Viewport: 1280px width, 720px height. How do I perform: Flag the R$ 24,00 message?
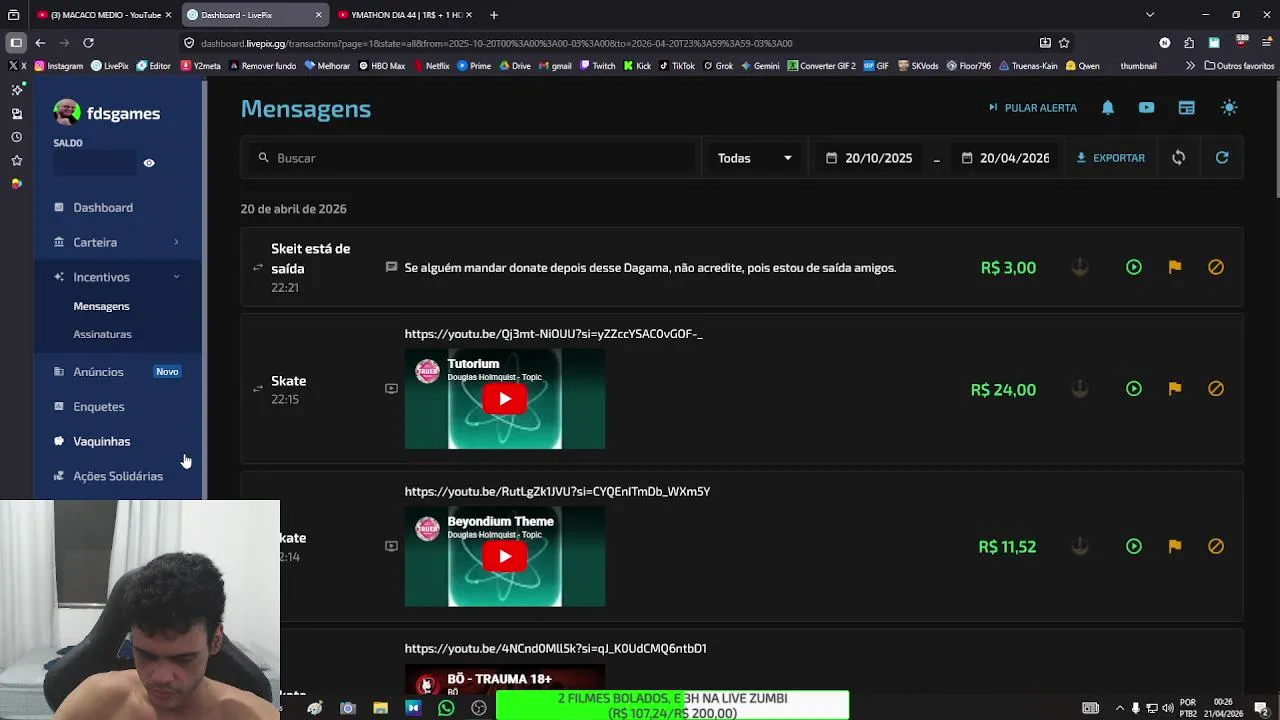pyautogui.click(x=1175, y=389)
